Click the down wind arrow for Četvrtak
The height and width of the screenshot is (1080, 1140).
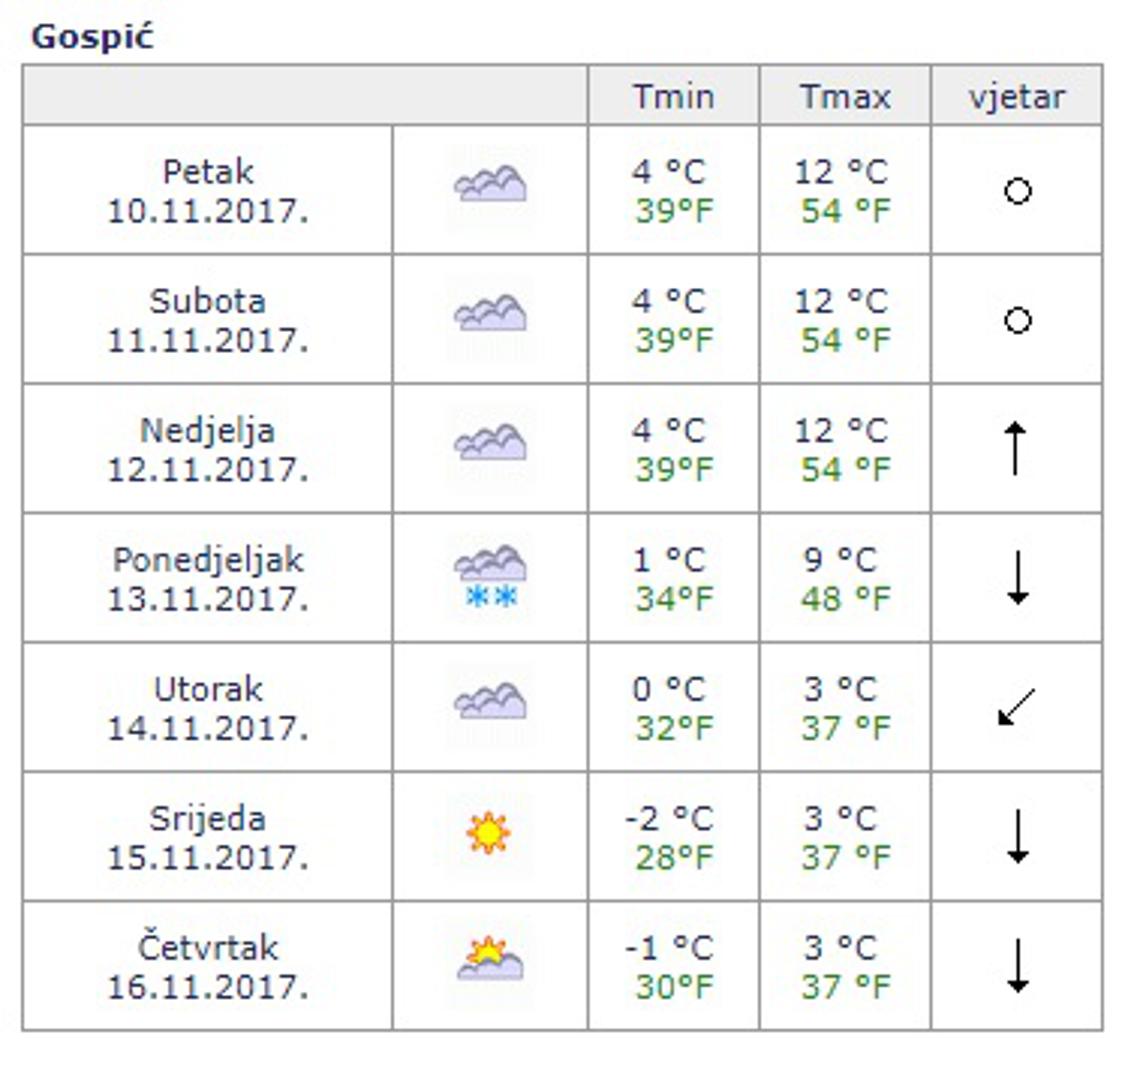pyautogui.click(x=1017, y=965)
